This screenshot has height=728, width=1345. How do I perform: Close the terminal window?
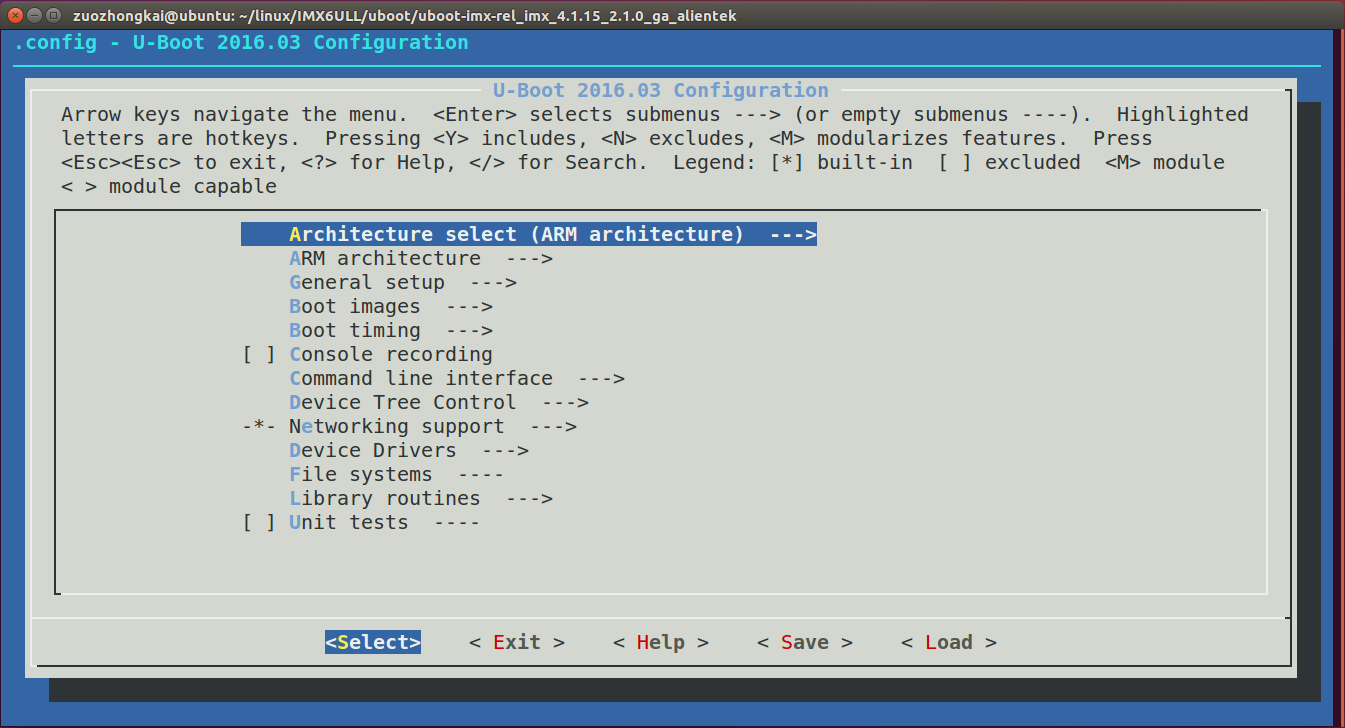point(15,15)
